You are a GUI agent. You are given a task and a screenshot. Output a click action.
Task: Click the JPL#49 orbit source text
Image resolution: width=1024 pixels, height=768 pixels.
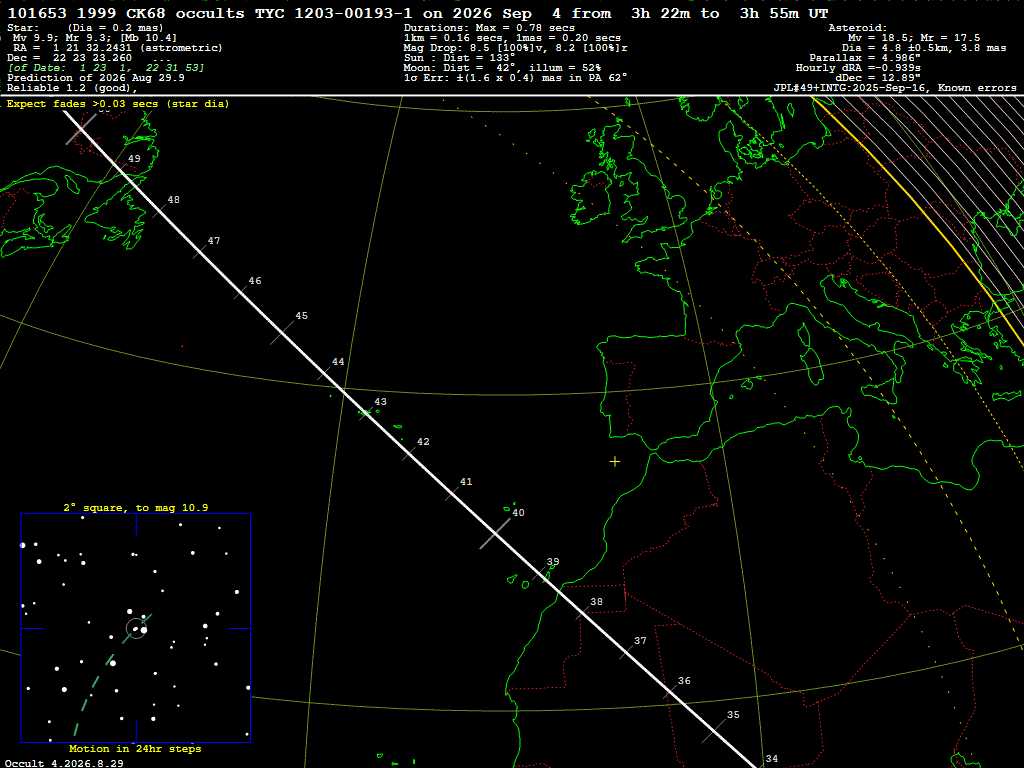click(x=895, y=88)
